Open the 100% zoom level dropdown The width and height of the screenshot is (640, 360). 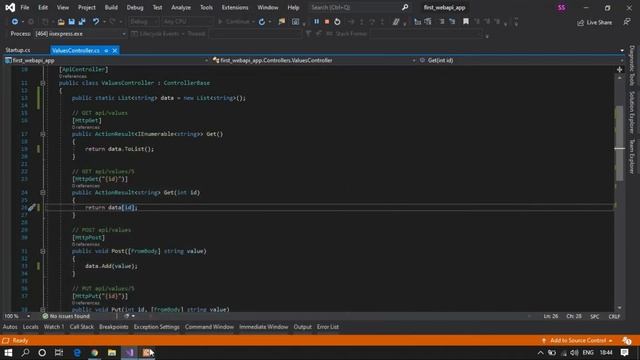17,316
